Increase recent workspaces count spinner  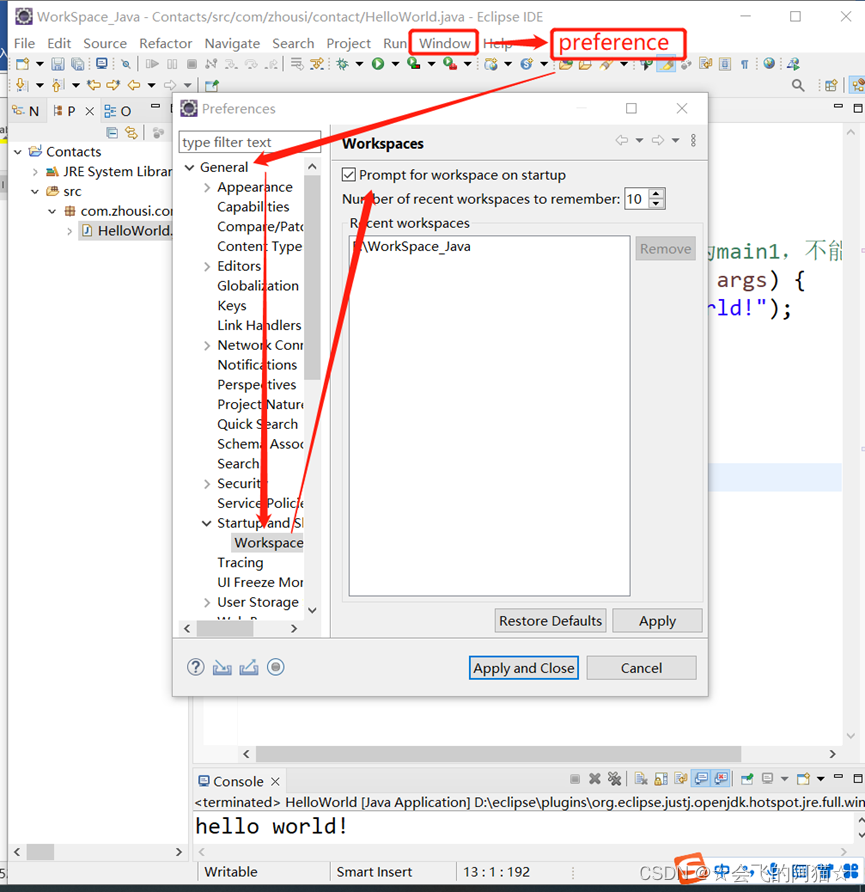[656, 193]
